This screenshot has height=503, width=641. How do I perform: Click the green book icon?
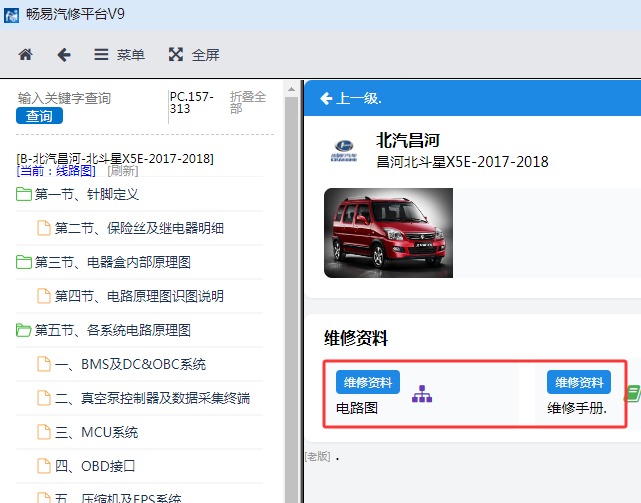point(632,394)
